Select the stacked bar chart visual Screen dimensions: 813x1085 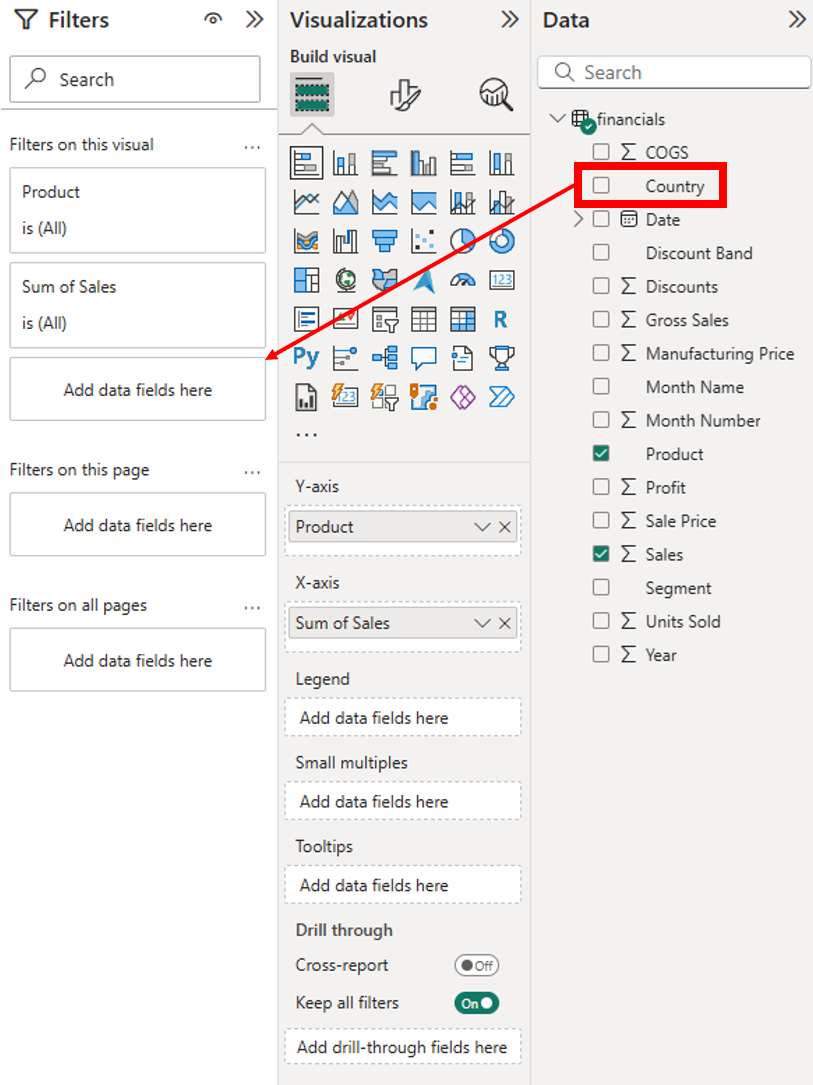pyautogui.click(x=306, y=163)
